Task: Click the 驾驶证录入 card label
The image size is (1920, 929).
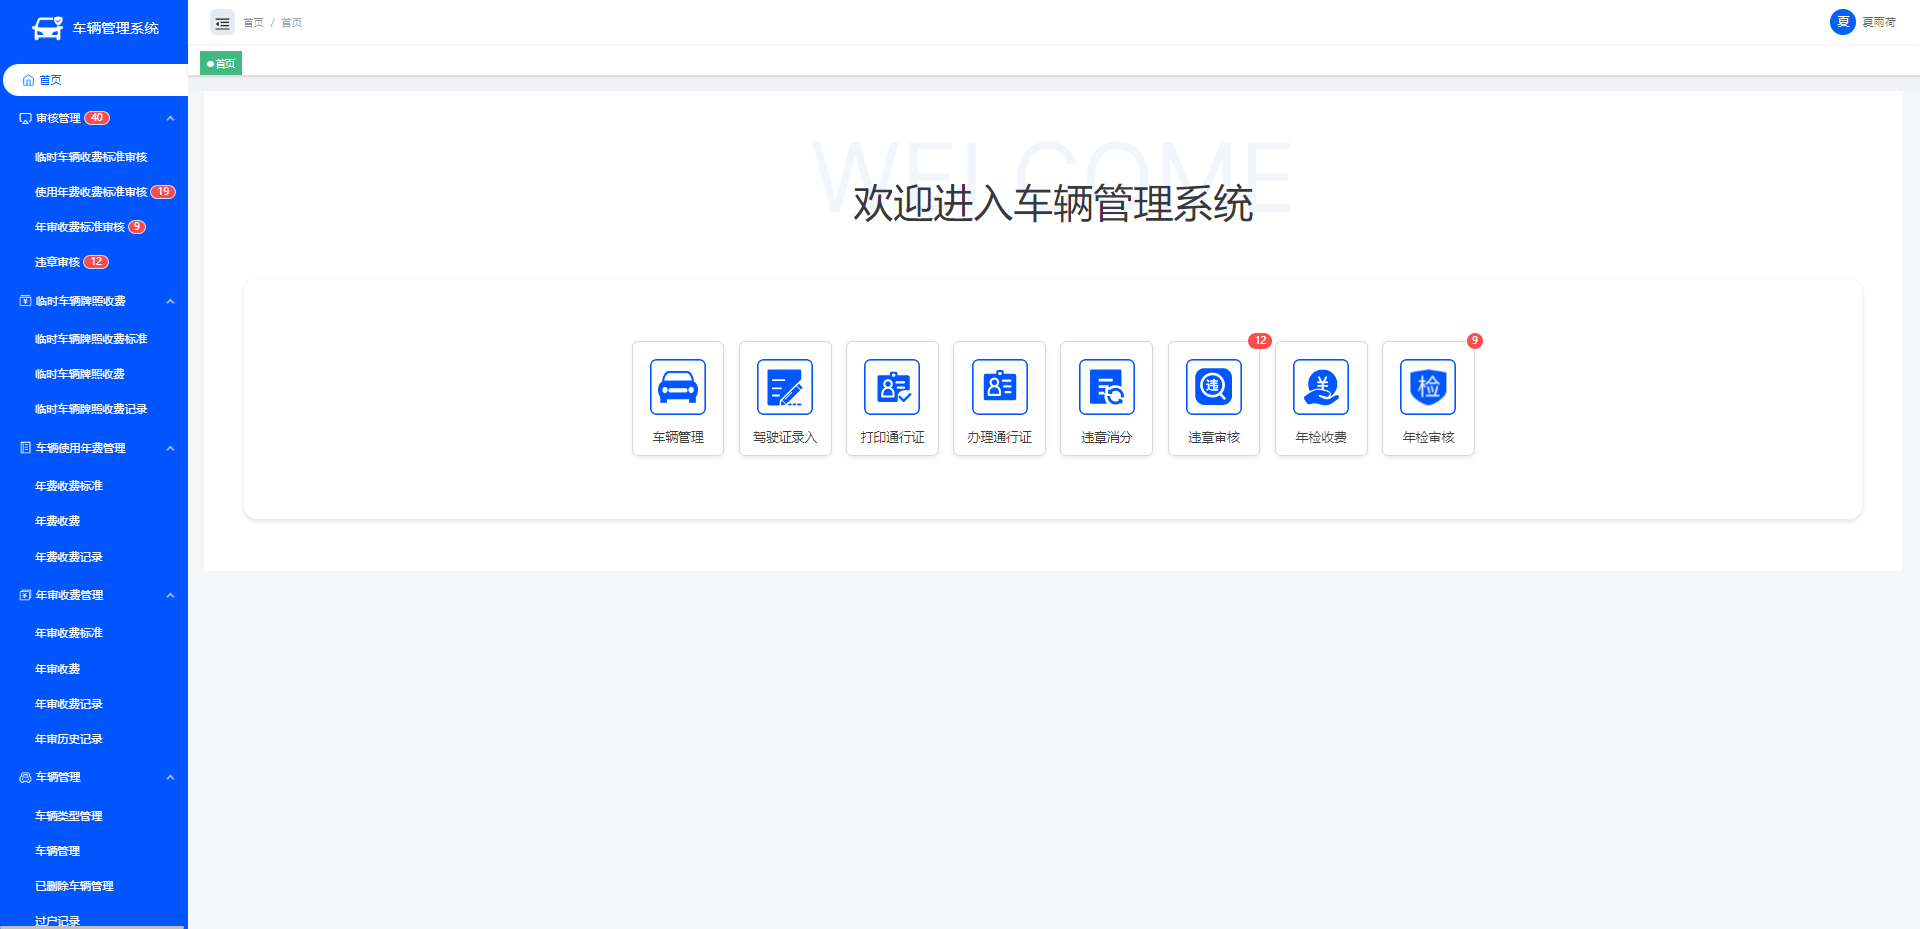Action: click(785, 437)
